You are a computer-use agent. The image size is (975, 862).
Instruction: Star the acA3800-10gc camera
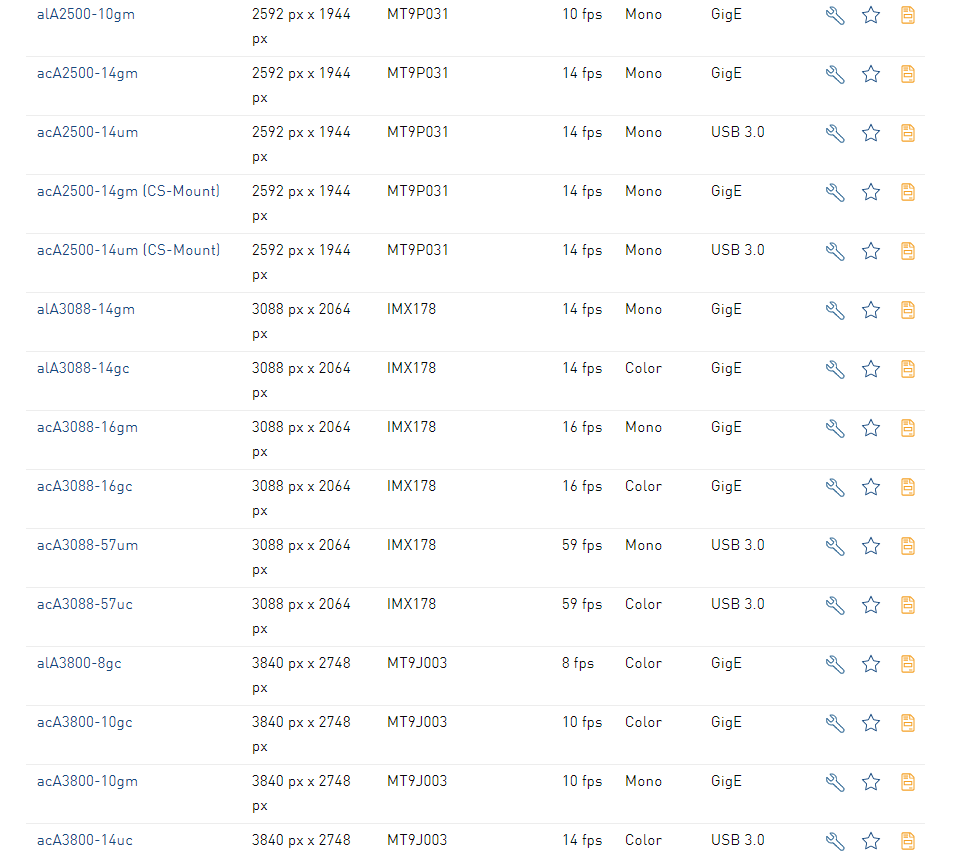(x=871, y=723)
